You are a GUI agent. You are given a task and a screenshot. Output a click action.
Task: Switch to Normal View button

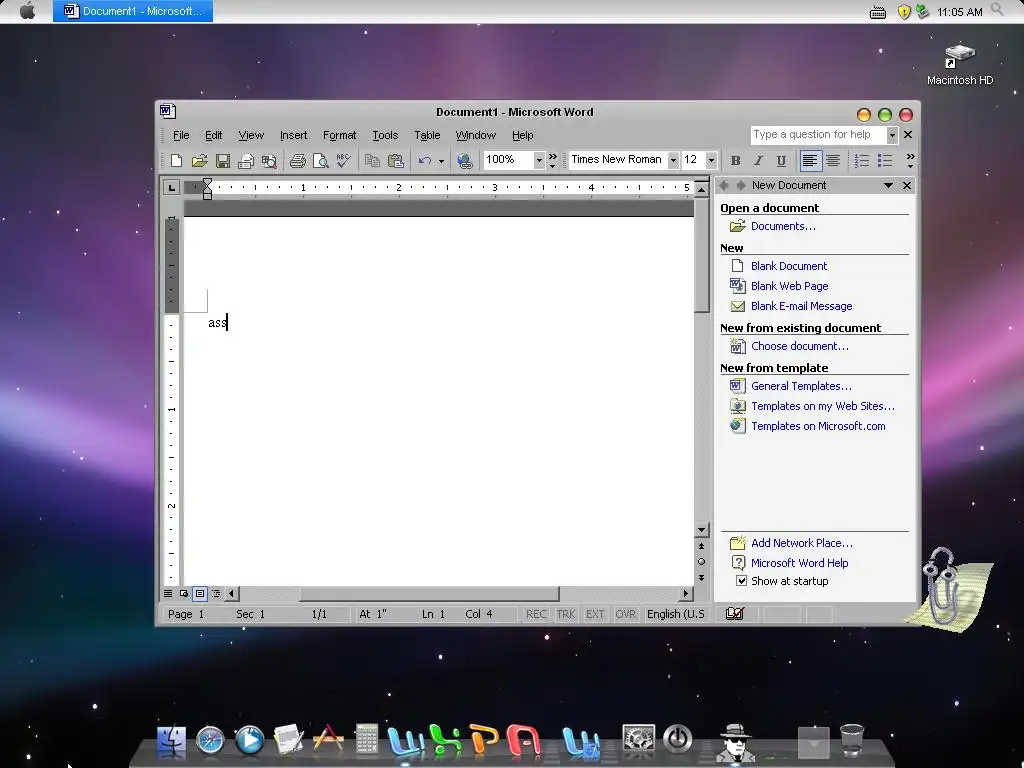coord(168,594)
